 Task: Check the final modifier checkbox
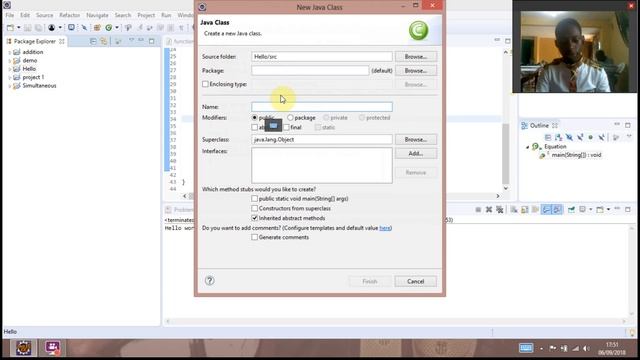(x=287, y=127)
